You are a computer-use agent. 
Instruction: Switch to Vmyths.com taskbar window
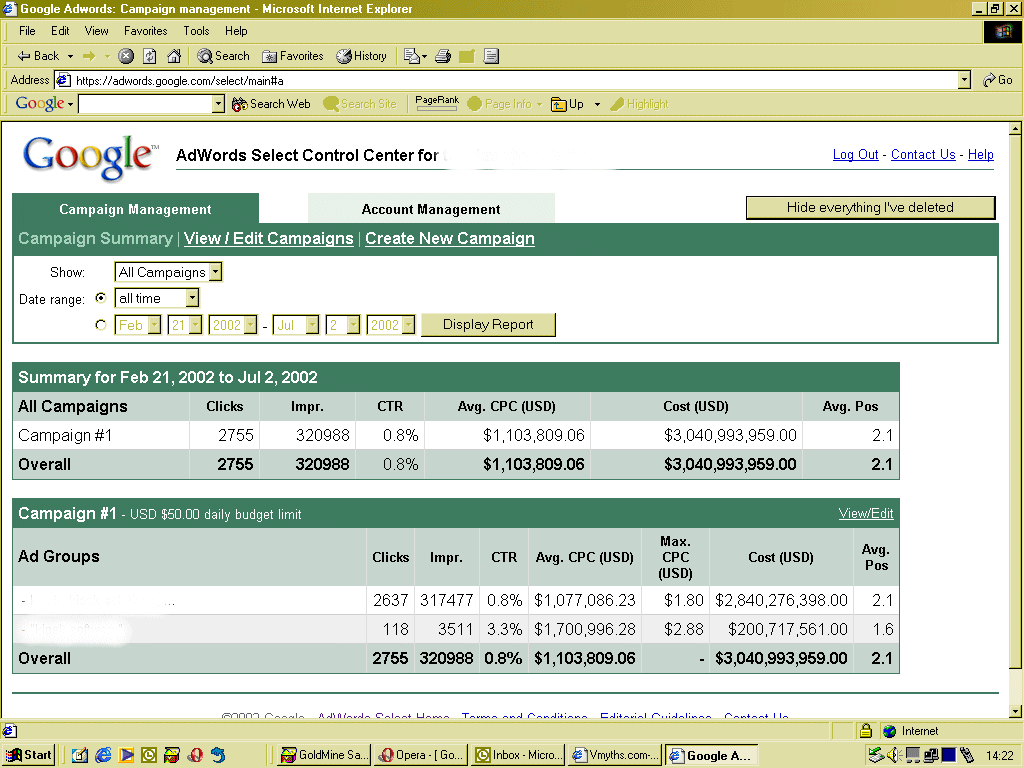(x=615, y=755)
